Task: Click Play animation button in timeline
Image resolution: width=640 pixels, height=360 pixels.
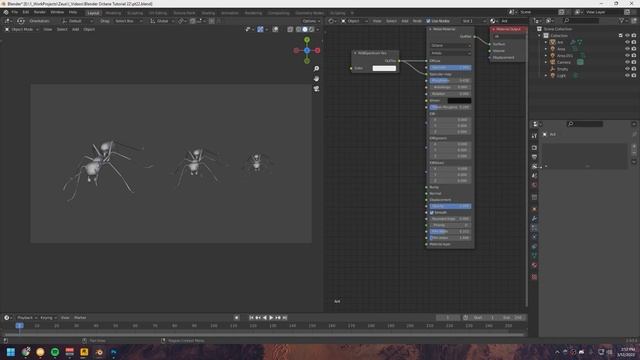Action: [271, 318]
